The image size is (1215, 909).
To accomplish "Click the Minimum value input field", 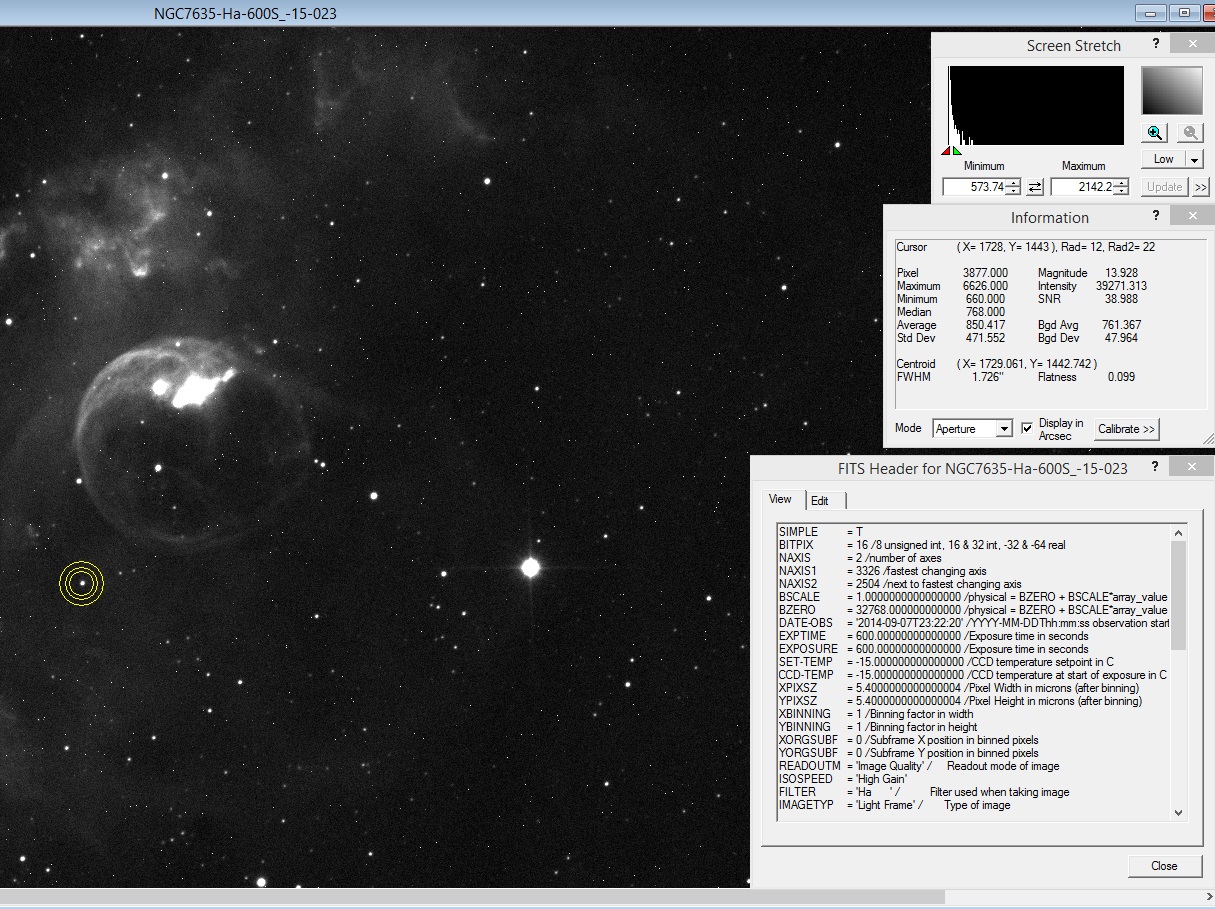I will click(975, 186).
